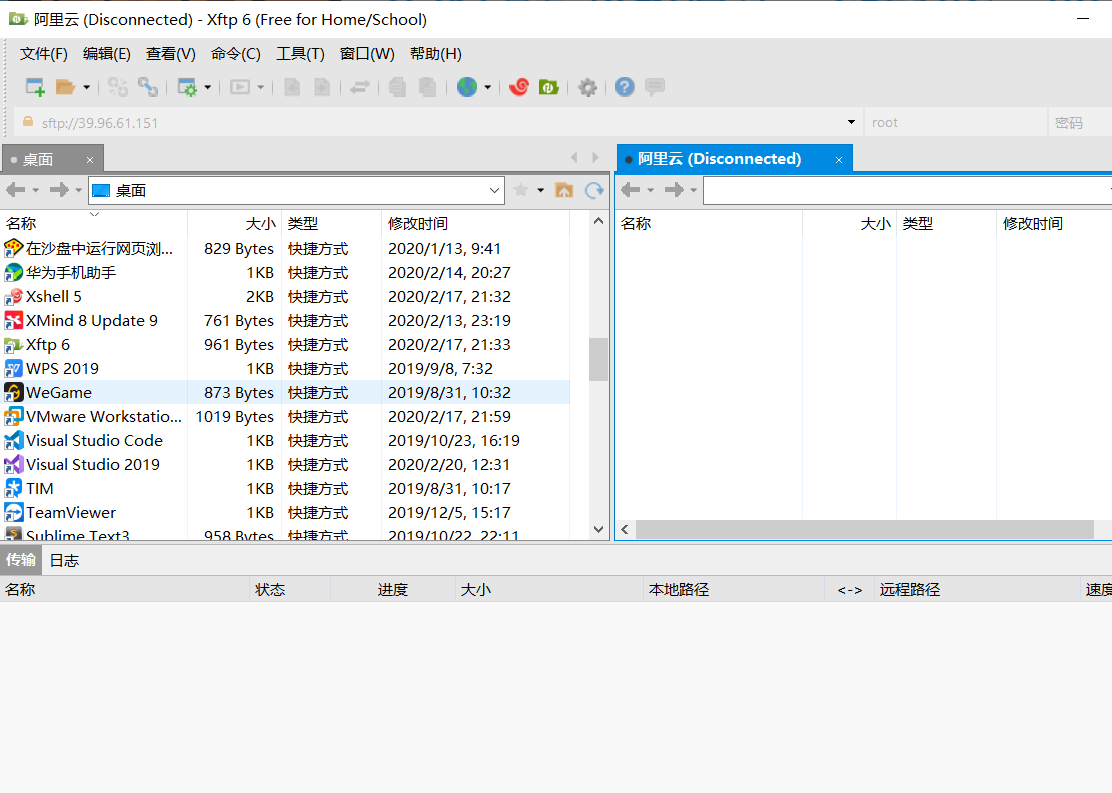Refresh the local desktop folder listing
The height and width of the screenshot is (793, 1112).
[594, 190]
